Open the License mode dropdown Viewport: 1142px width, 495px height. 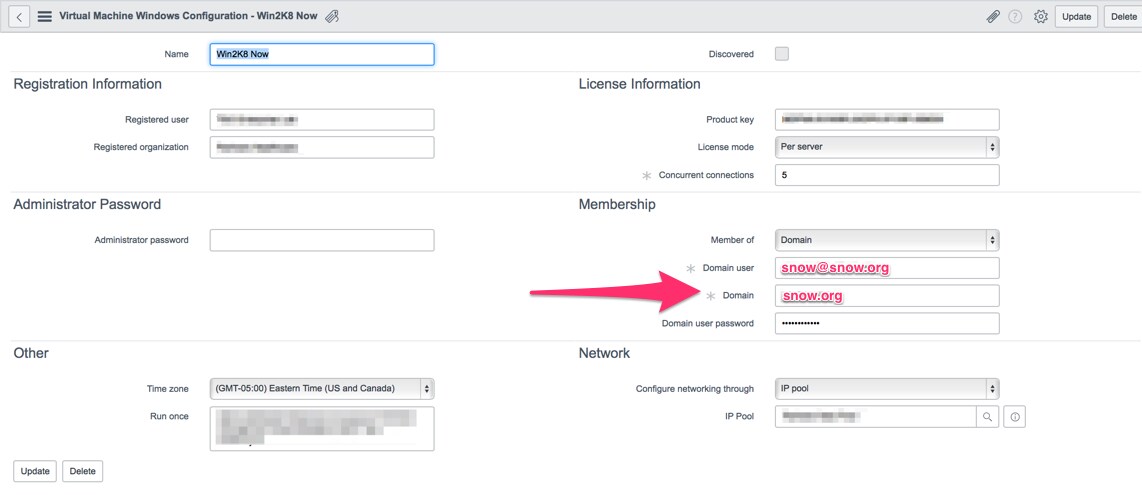[x=886, y=147]
